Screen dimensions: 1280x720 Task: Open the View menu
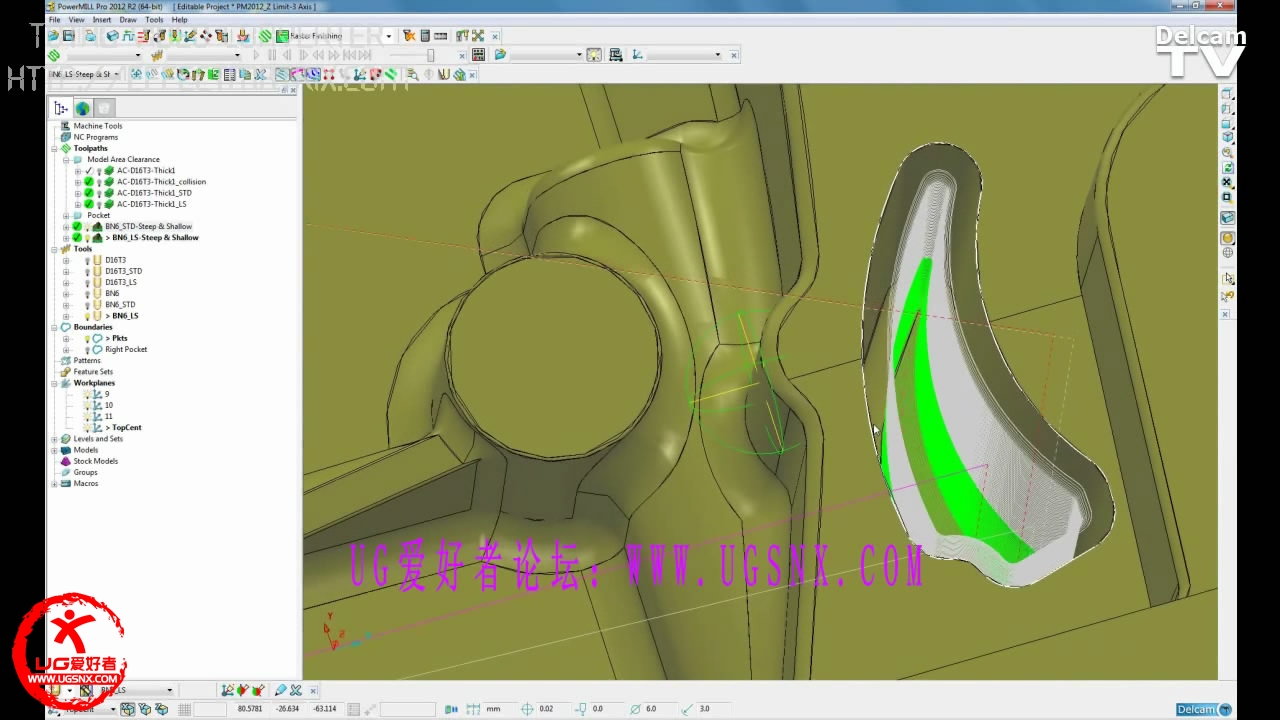click(76, 19)
